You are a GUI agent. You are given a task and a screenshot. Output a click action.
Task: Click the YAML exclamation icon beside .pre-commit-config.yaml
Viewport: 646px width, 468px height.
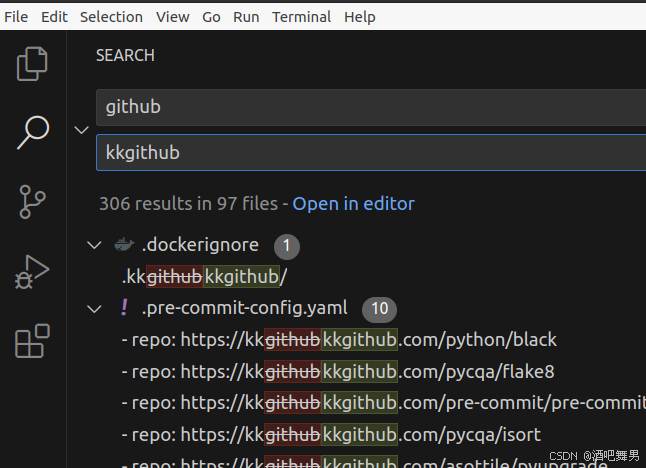tap(124, 307)
